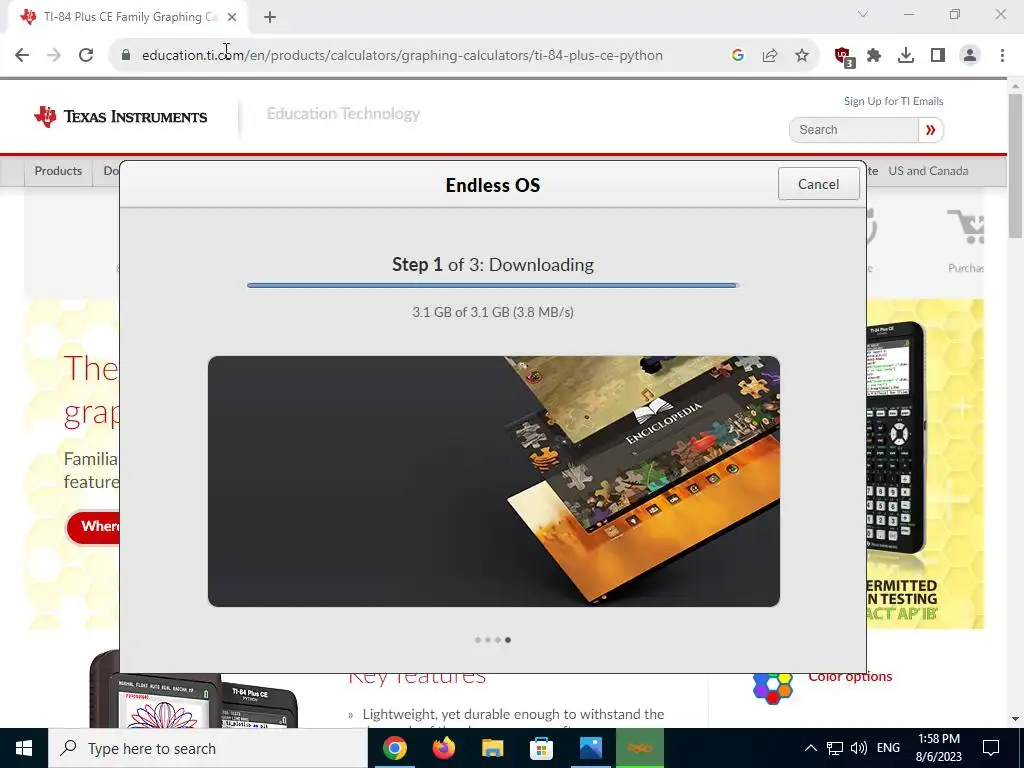This screenshot has height=768, width=1024.
Task: Share this page icon
Action: (770, 55)
